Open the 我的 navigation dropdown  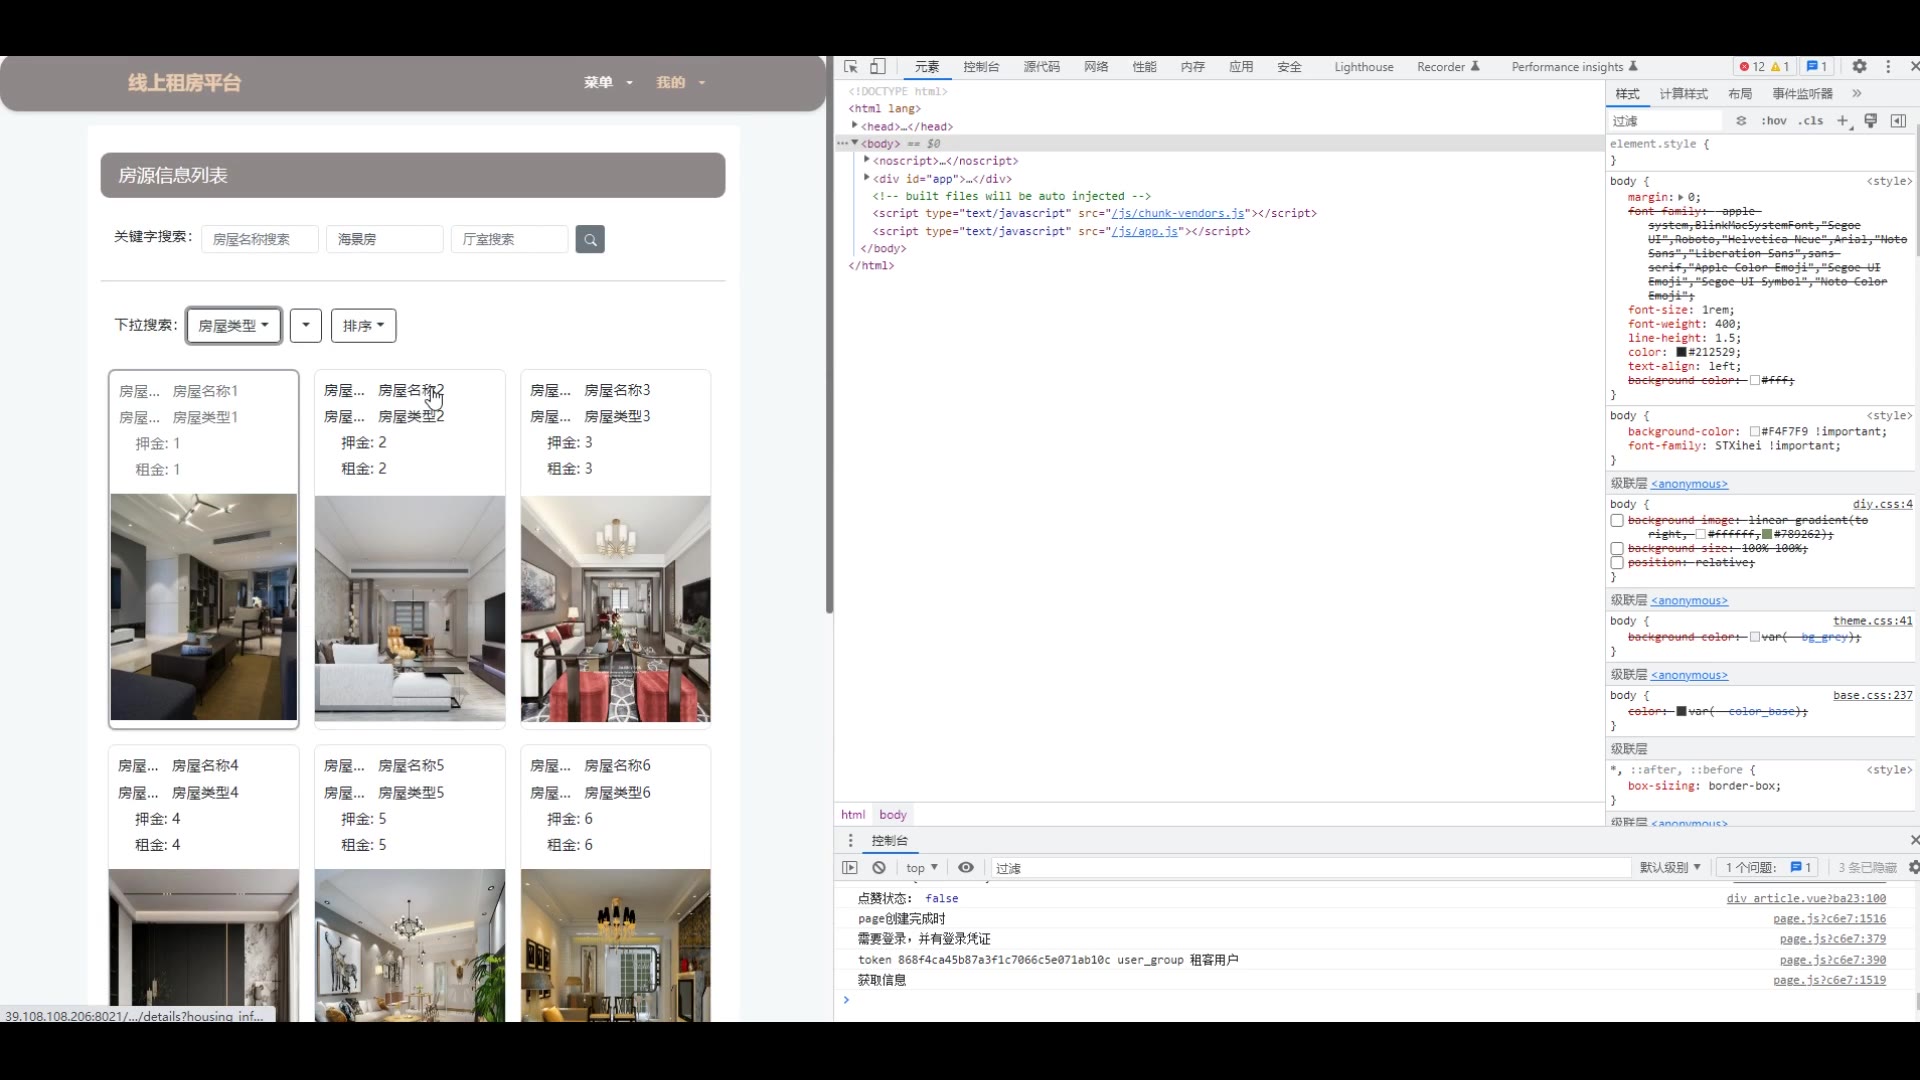[x=680, y=83]
